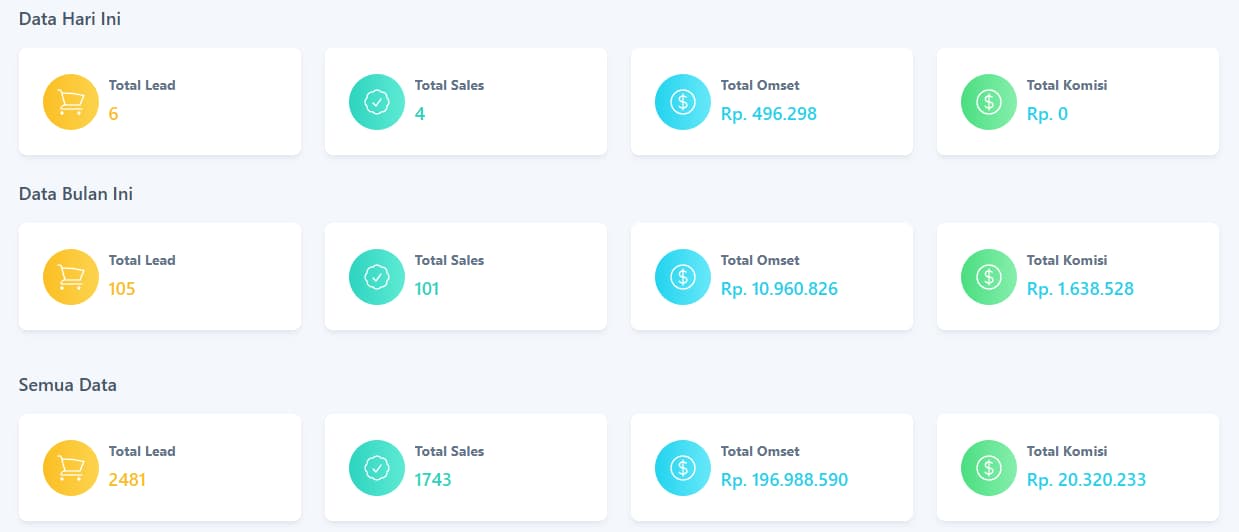This screenshot has width=1239, height=532.
Task: Open the monthly Total Lead value 105
Action: pos(122,289)
